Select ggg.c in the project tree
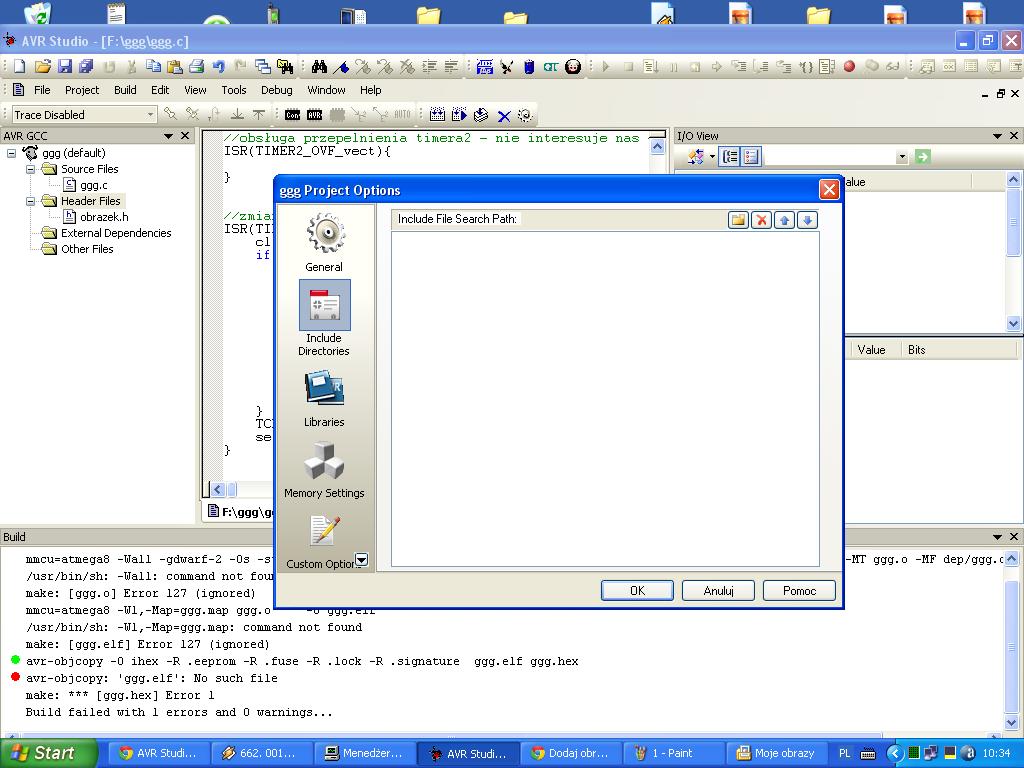This screenshot has height=768, width=1024. (x=93, y=185)
